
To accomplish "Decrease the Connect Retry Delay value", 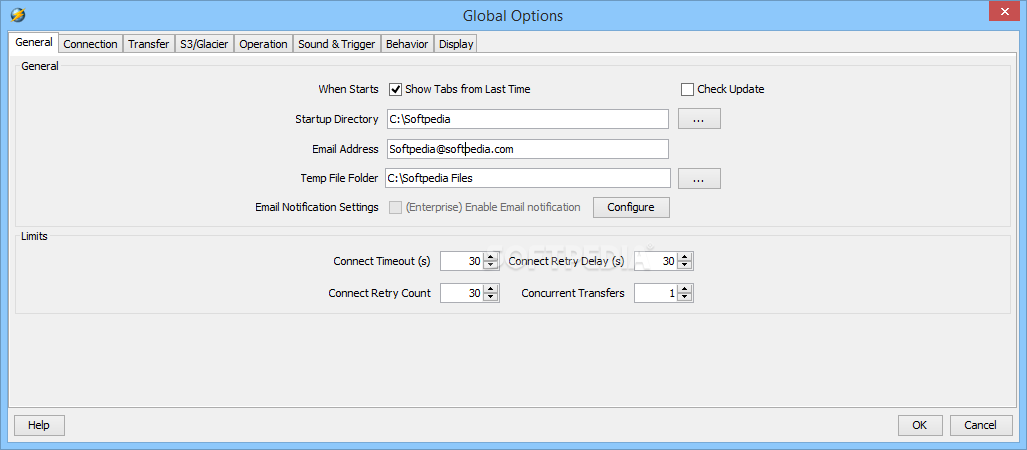I will [x=685, y=265].
